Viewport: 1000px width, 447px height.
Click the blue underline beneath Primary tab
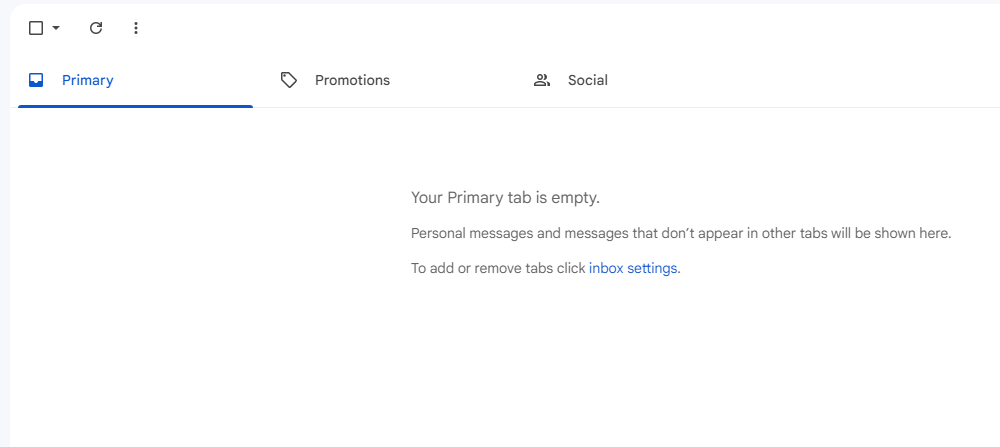135,105
